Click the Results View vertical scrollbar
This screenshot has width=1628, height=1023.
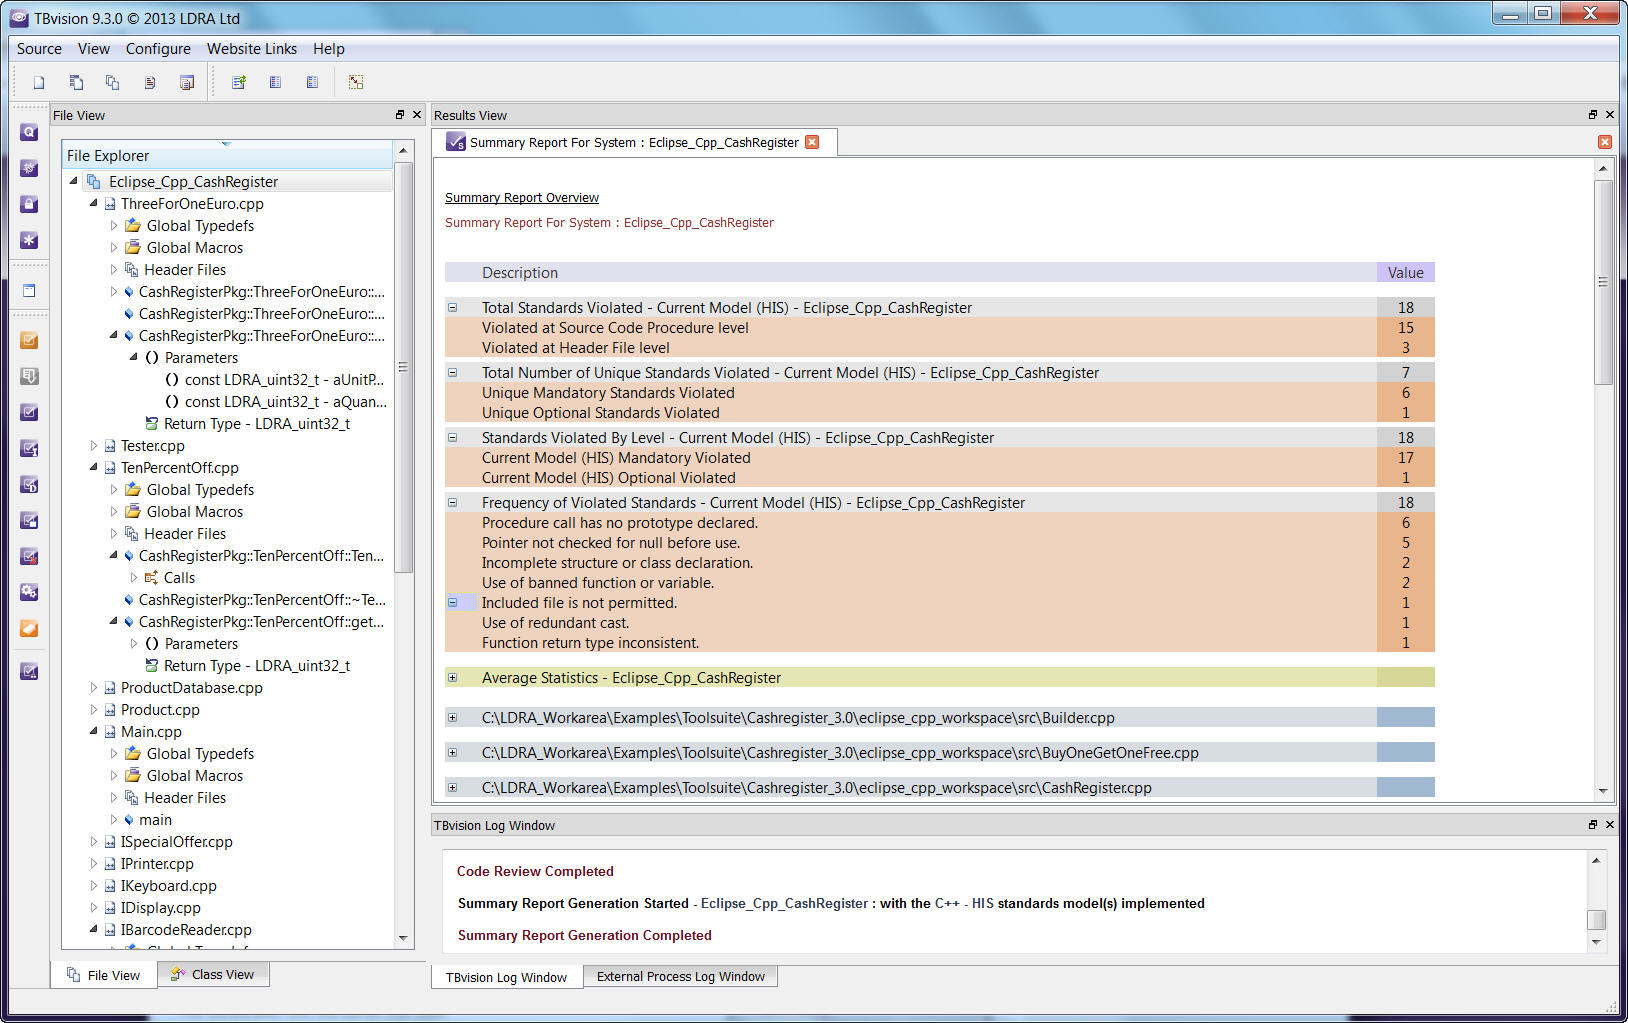click(1603, 282)
